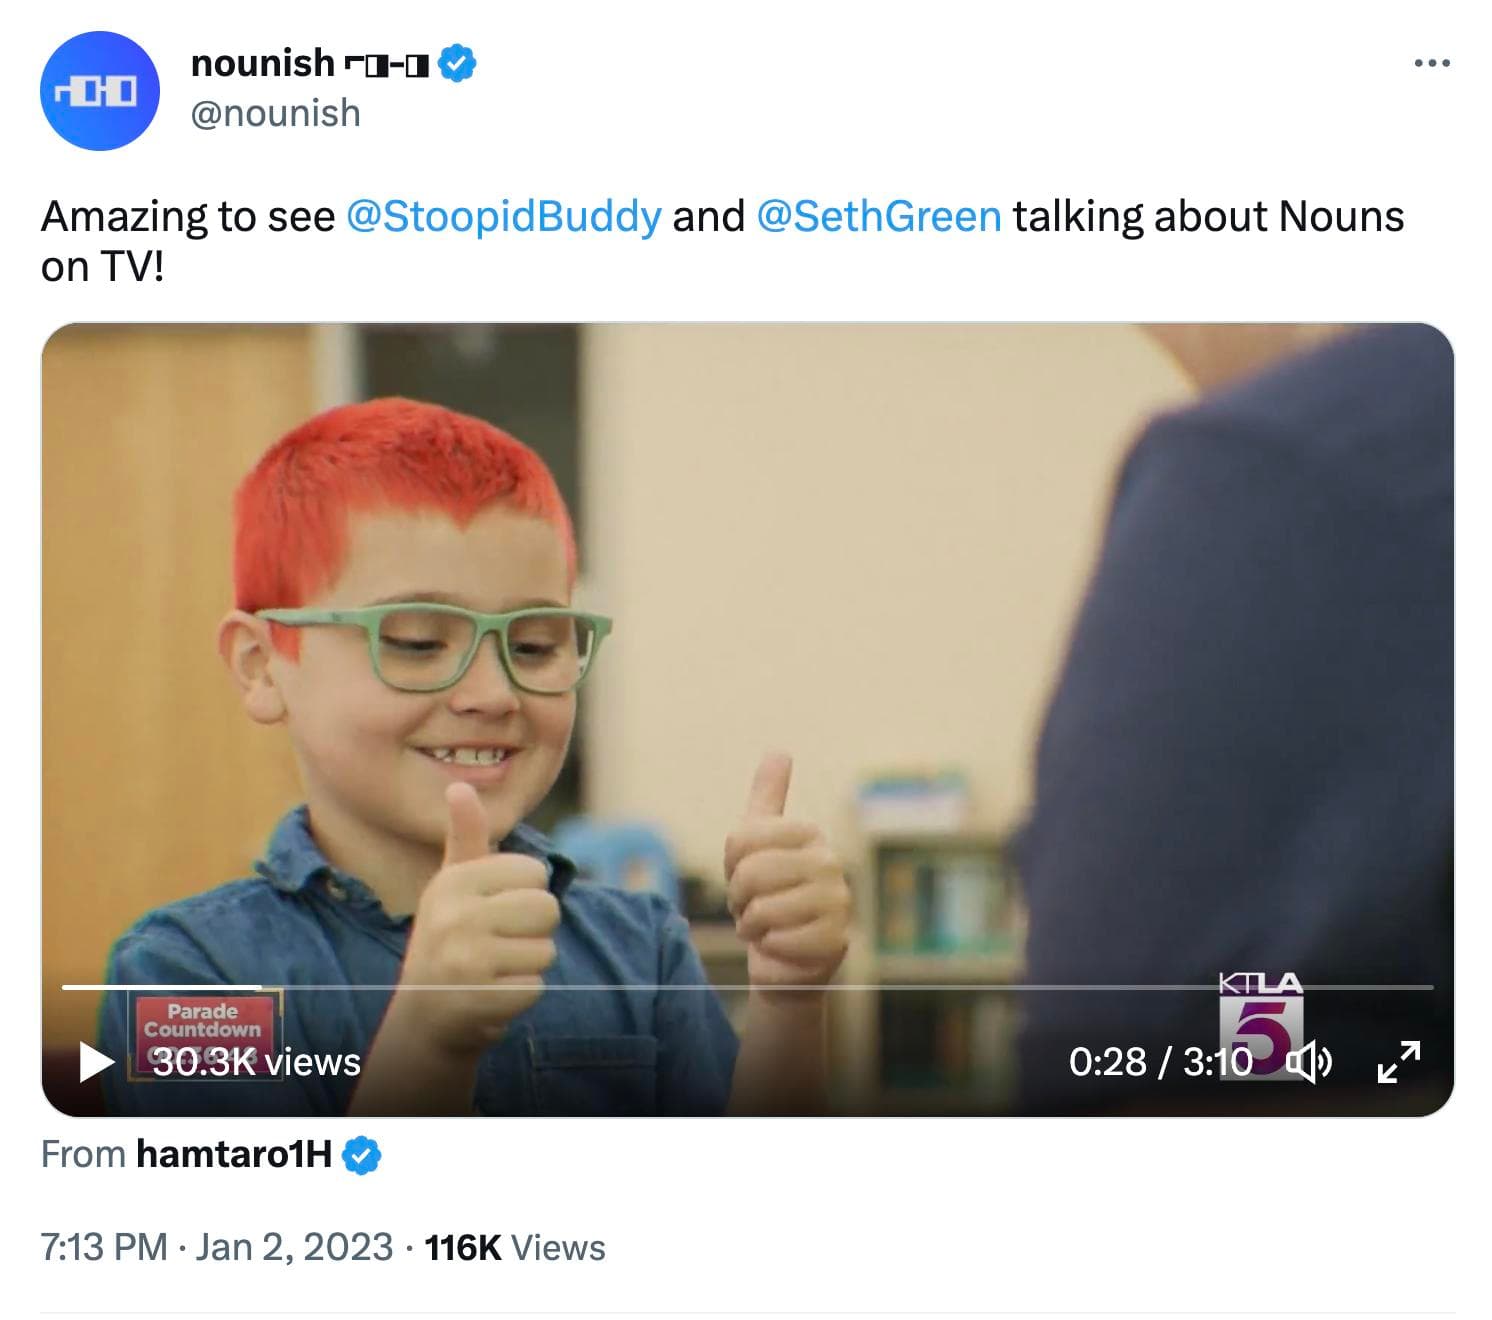This screenshot has height=1320, width=1492.
Task: Open the three-dot more options menu
Action: click(x=1431, y=64)
